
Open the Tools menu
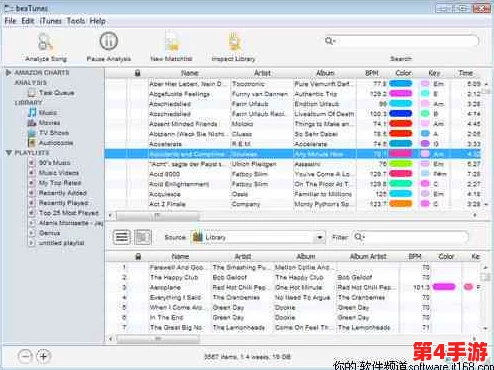[x=76, y=21]
